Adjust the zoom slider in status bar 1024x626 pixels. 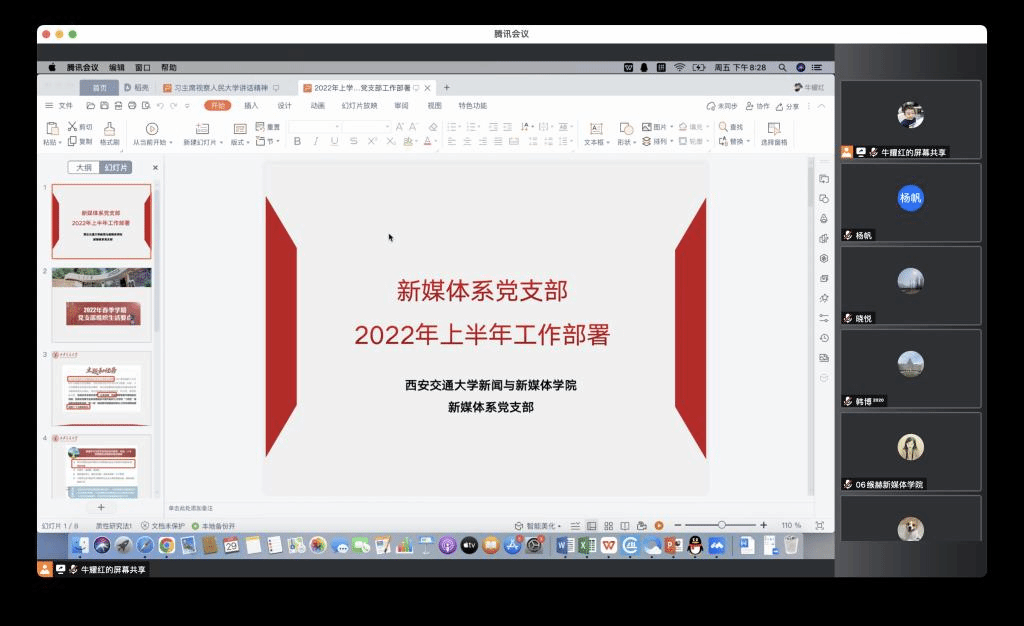coord(721,525)
